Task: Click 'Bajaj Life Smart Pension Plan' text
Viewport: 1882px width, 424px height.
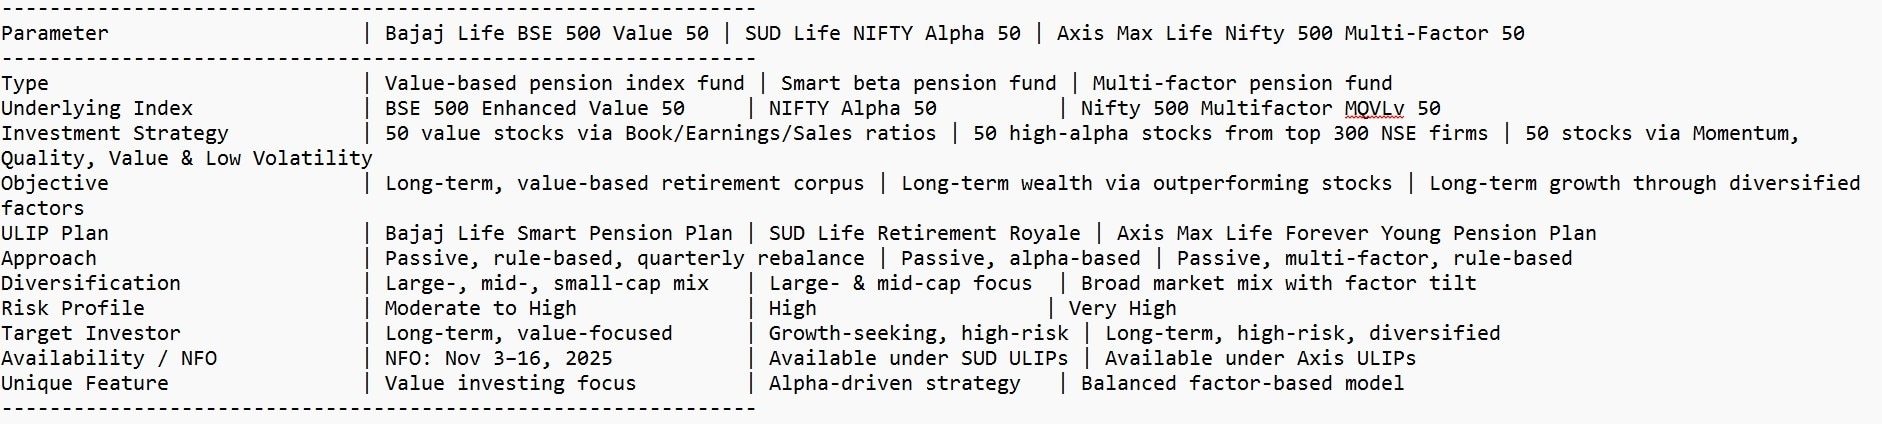Action: pyautogui.click(x=558, y=233)
